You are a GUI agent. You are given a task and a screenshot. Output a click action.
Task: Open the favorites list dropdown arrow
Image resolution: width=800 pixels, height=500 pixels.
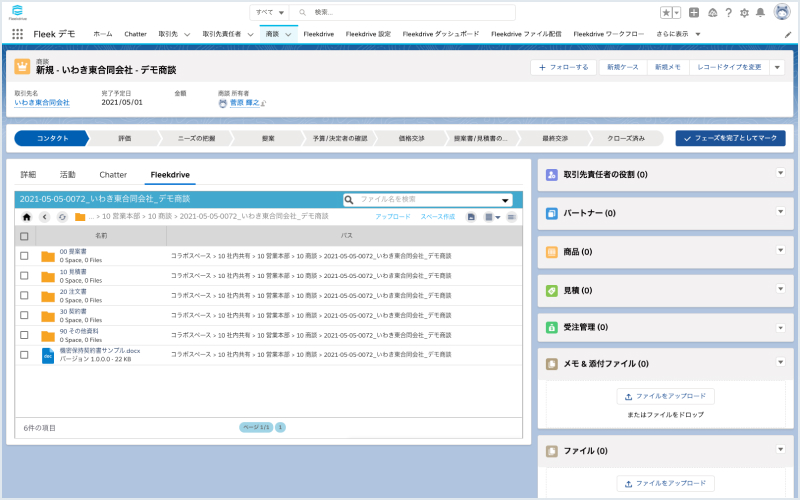(677, 13)
